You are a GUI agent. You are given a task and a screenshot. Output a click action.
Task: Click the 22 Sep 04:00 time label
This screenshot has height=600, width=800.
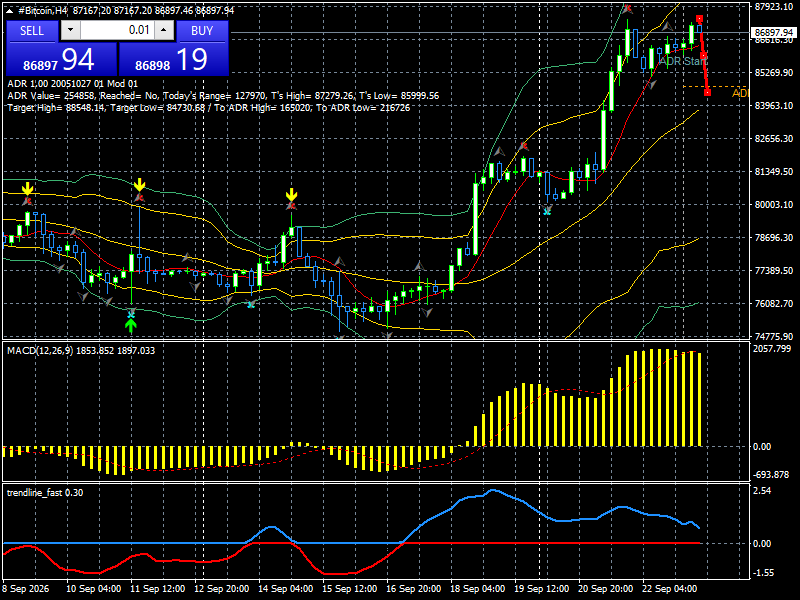pos(670,588)
